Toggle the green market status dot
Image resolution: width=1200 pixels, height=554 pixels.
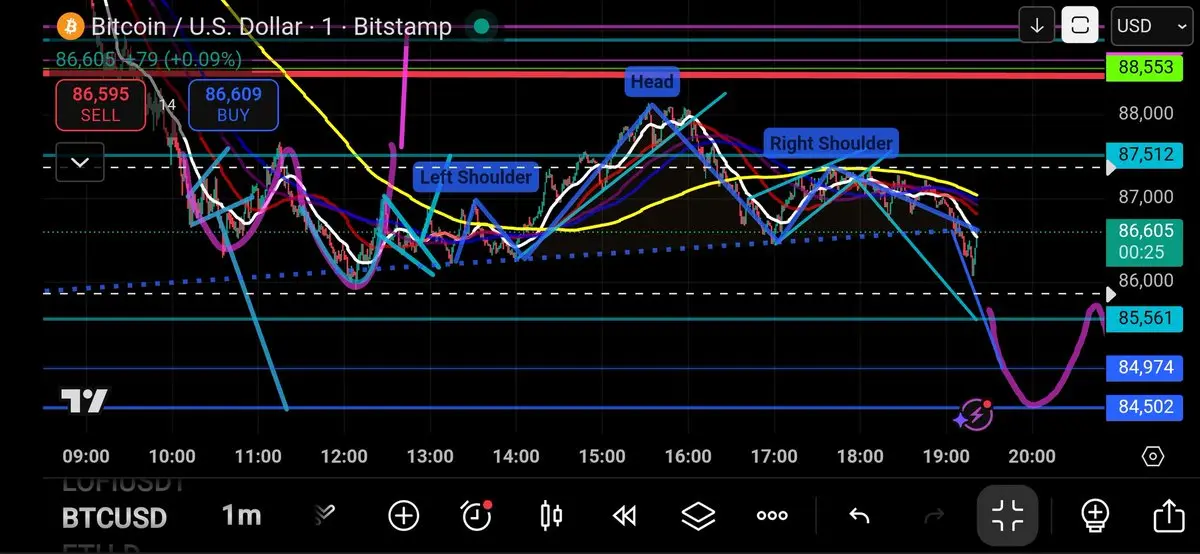[482, 26]
